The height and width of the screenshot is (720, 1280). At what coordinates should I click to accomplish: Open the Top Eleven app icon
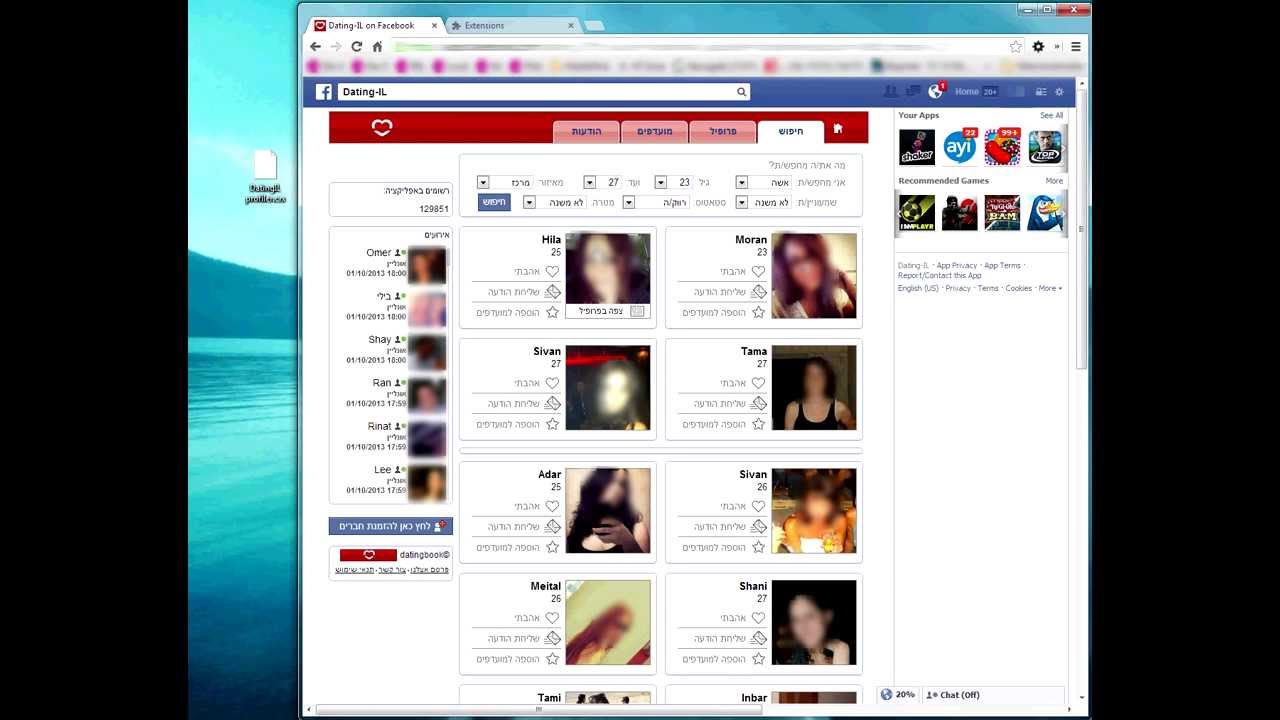click(x=1045, y=147)
